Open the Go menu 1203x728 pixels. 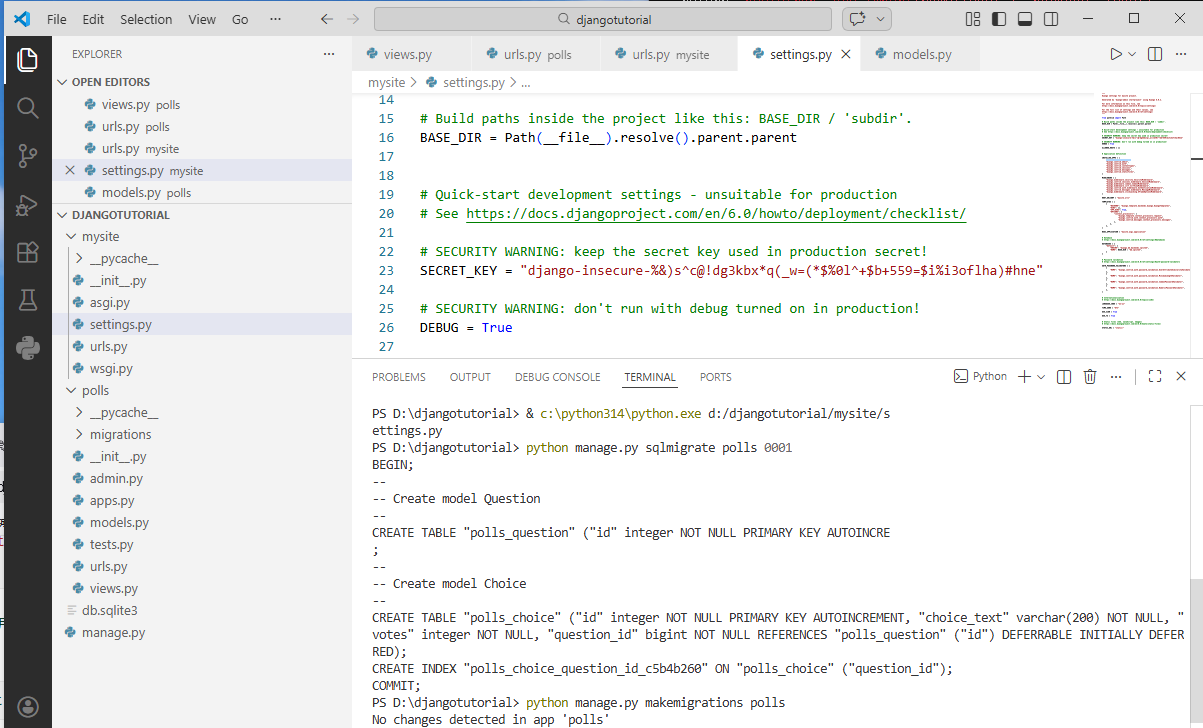(240, 19)
